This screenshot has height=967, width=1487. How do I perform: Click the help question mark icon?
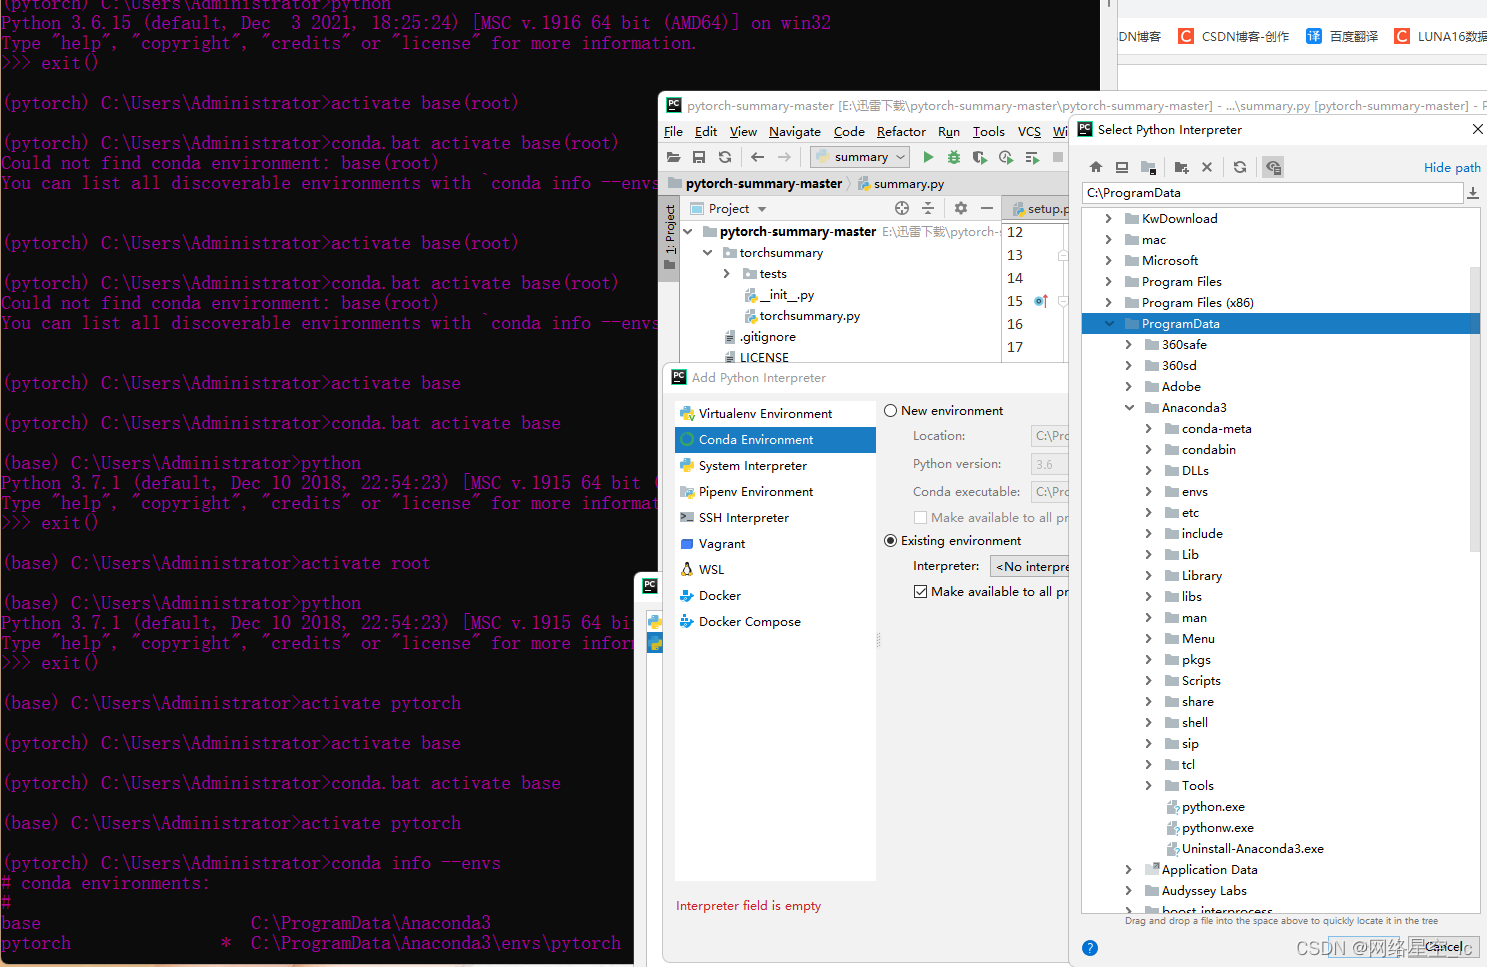[x=1090, y=948]
